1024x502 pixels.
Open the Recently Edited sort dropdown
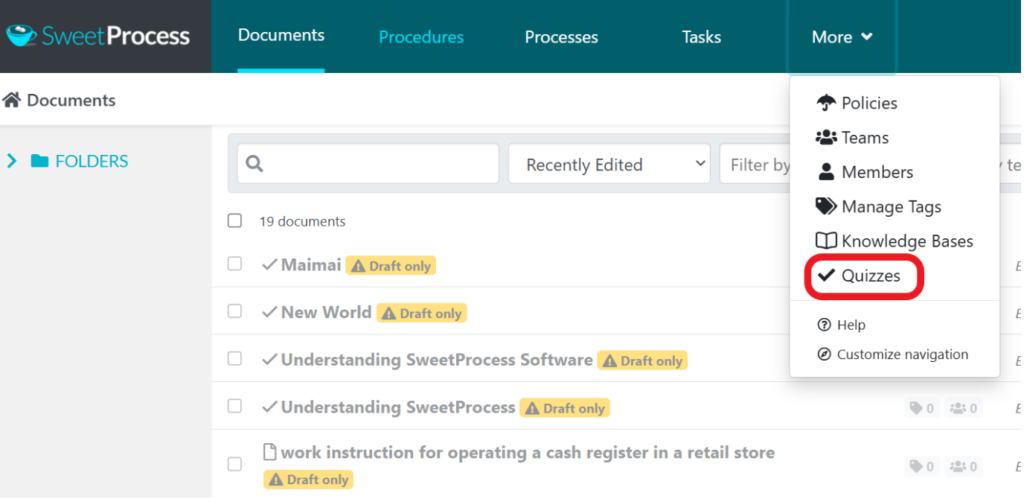point(609,164)
